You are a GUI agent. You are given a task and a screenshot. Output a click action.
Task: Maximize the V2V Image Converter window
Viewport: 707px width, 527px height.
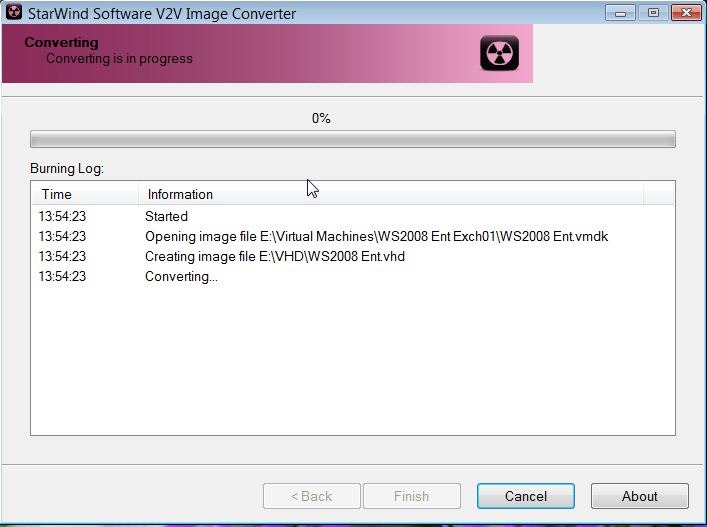point(653,13)
